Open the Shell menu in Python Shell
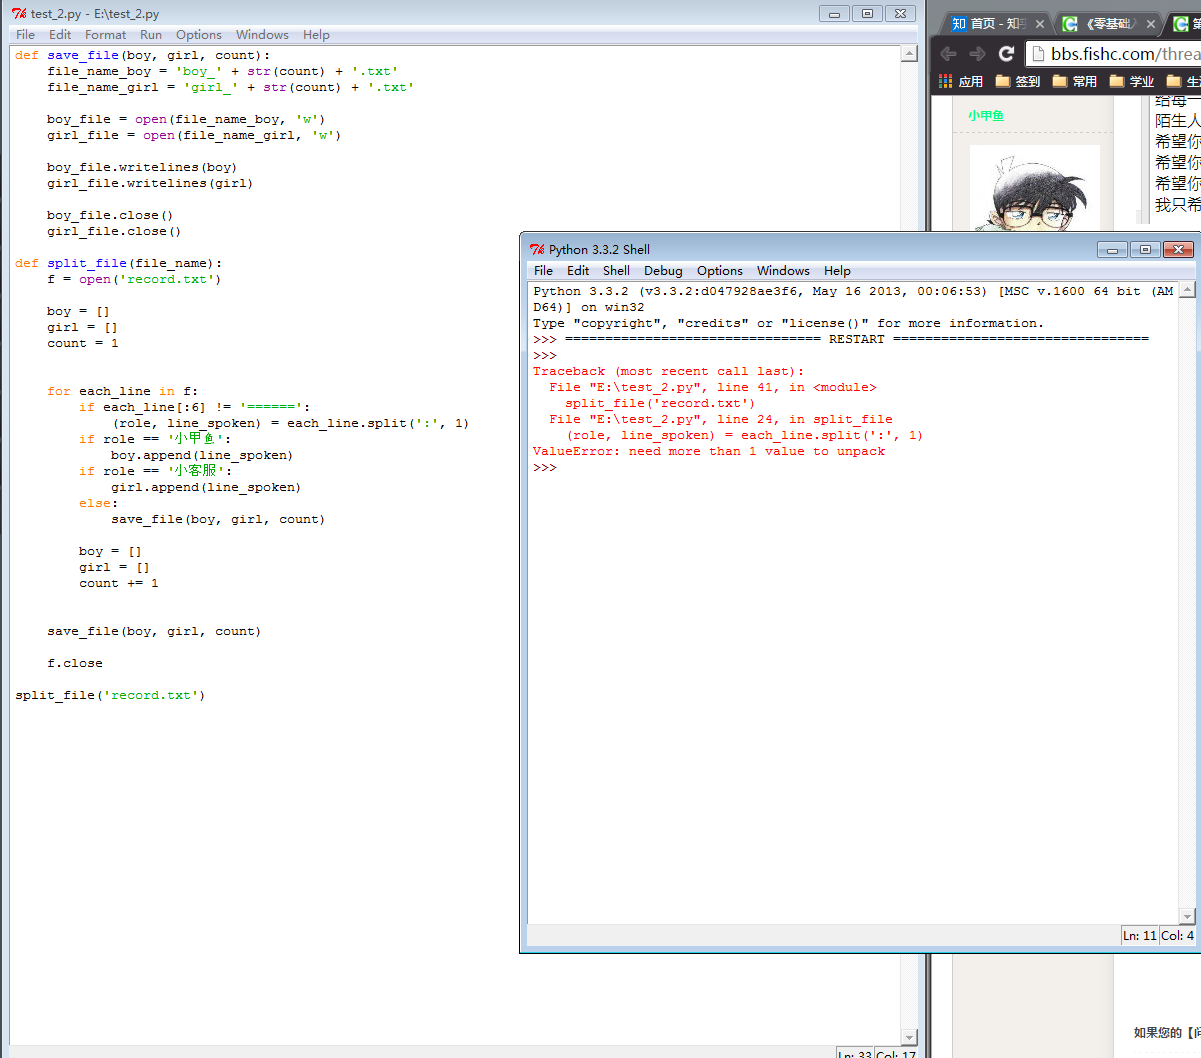The image size is (1201, 1058). [x=616, y=270]
